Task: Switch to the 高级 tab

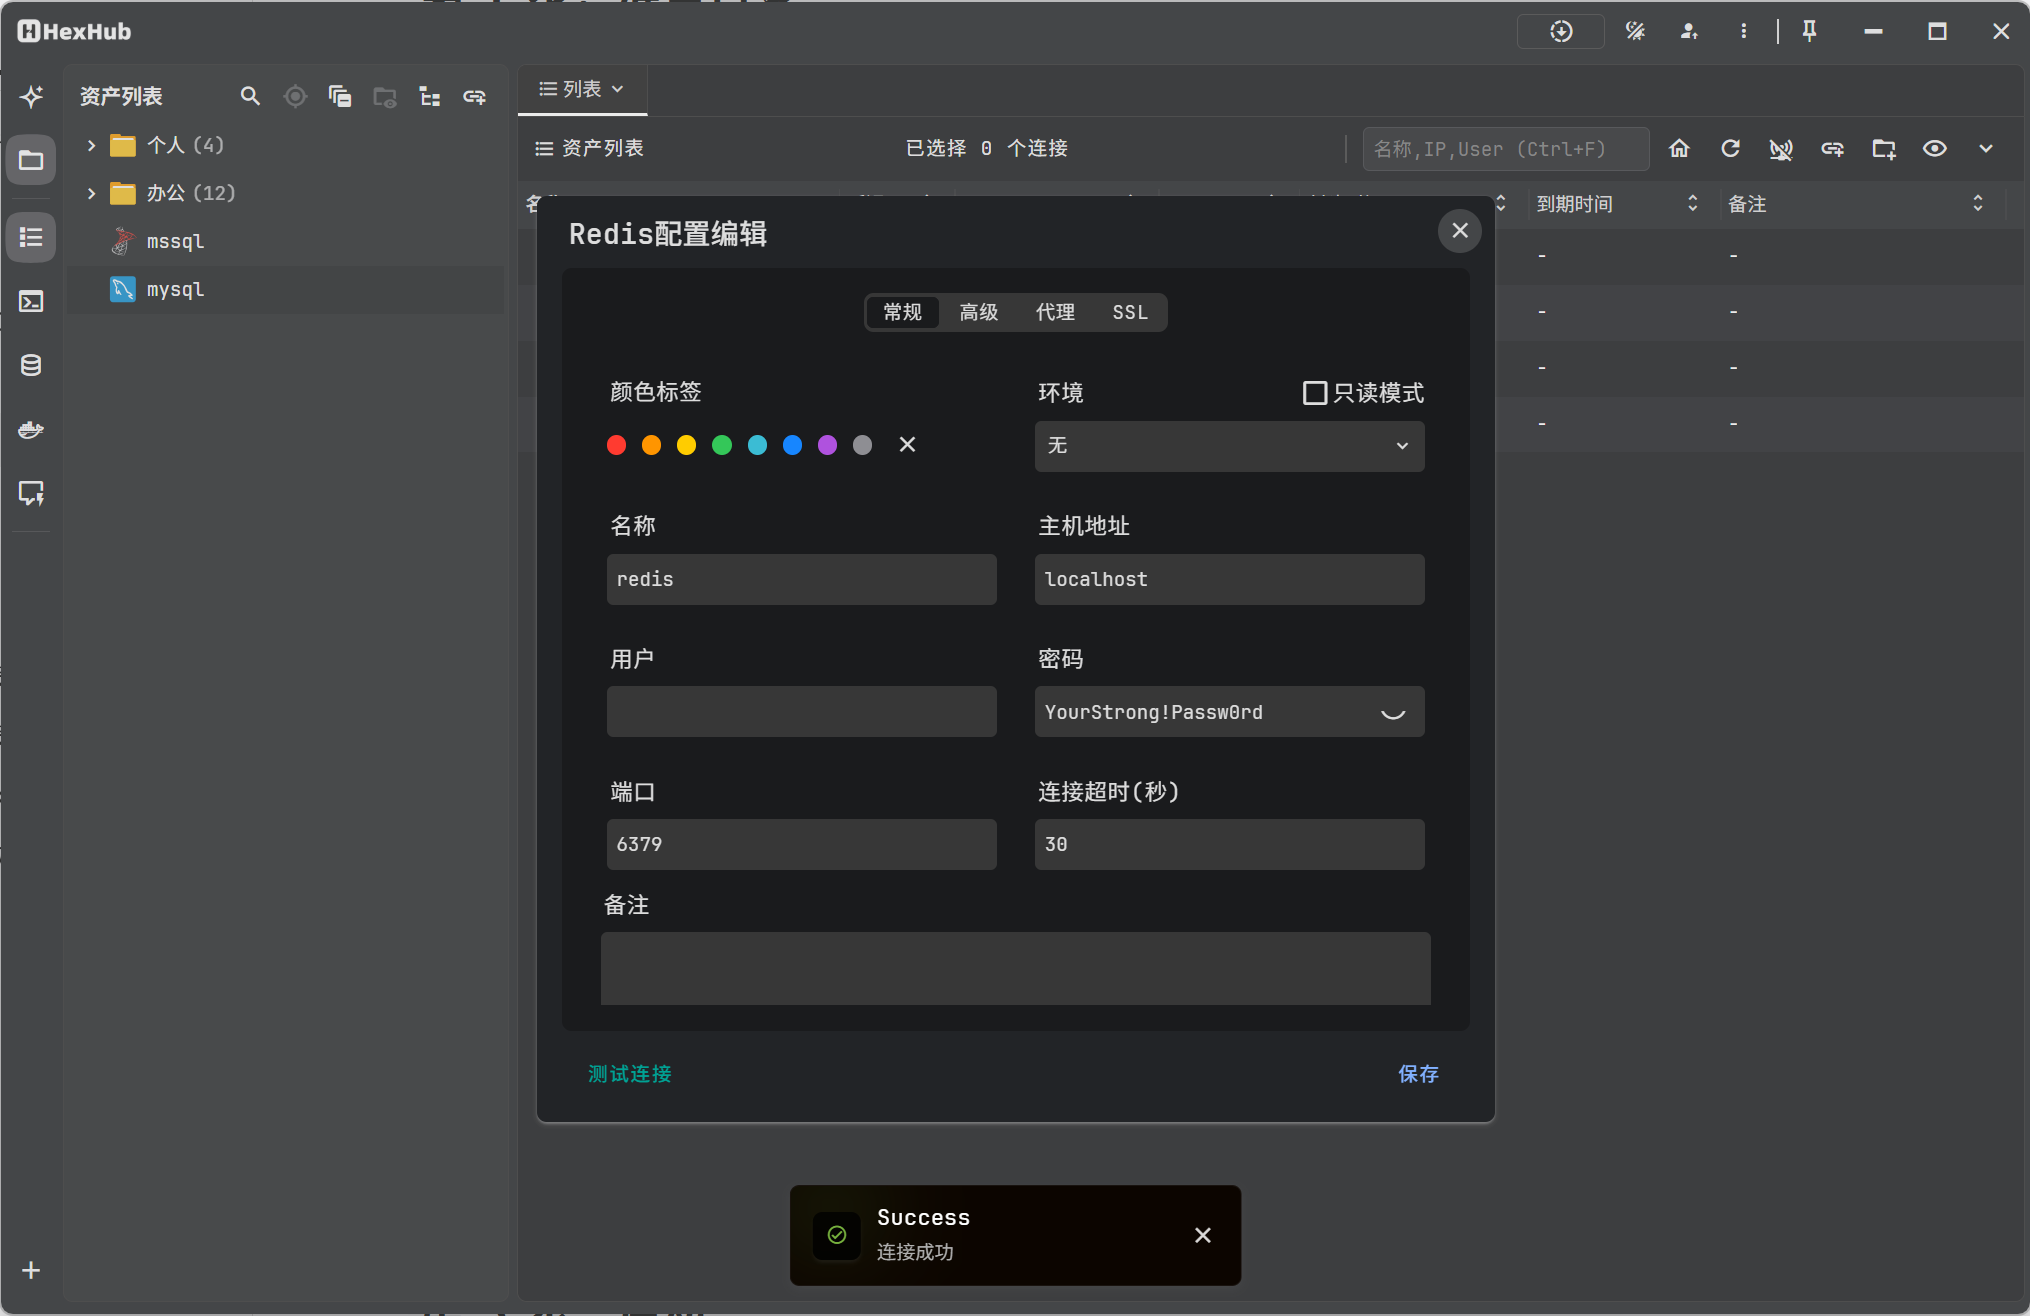Action: pyautogui.click(x=978, y=312)
